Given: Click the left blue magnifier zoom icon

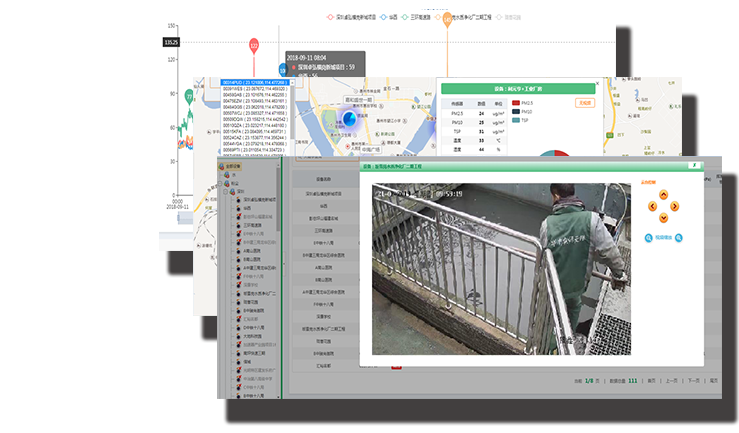Looking at the screenshot, I should point(649,238).
